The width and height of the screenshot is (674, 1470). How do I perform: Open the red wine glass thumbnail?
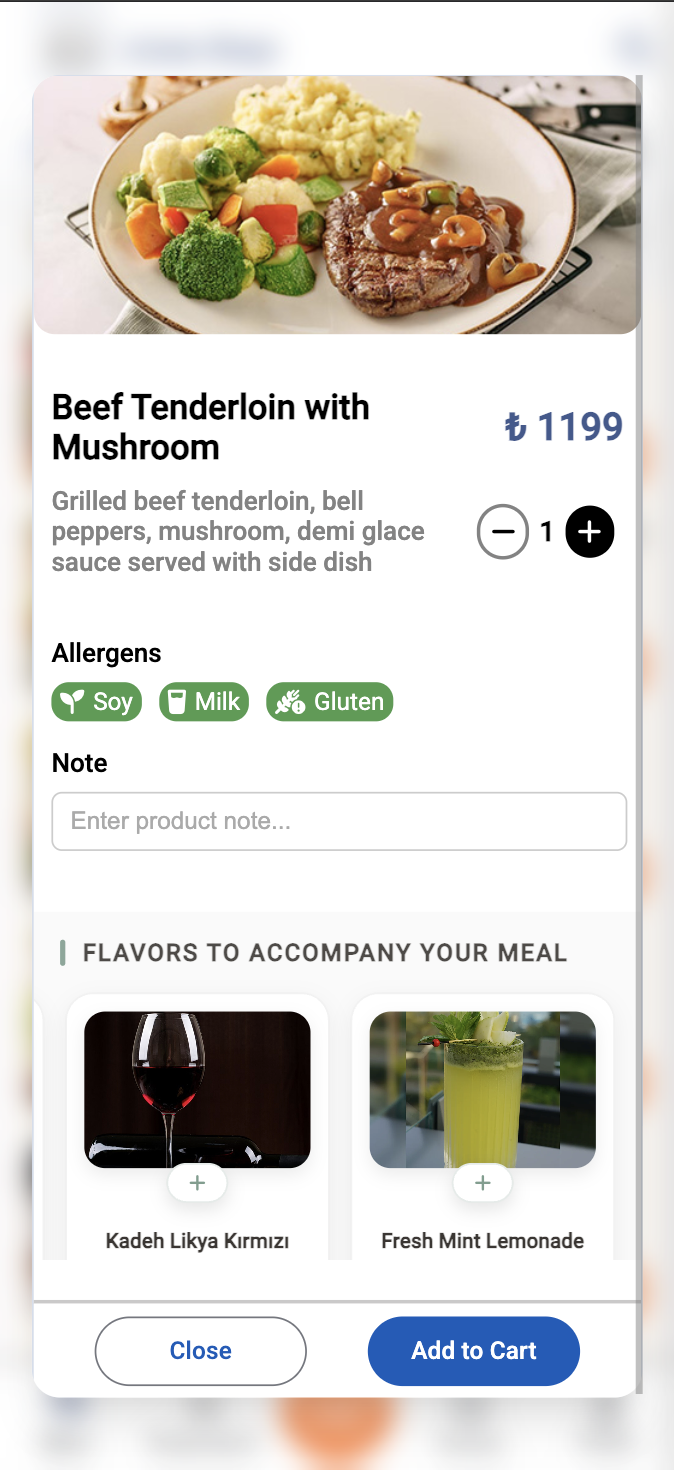197,1088
